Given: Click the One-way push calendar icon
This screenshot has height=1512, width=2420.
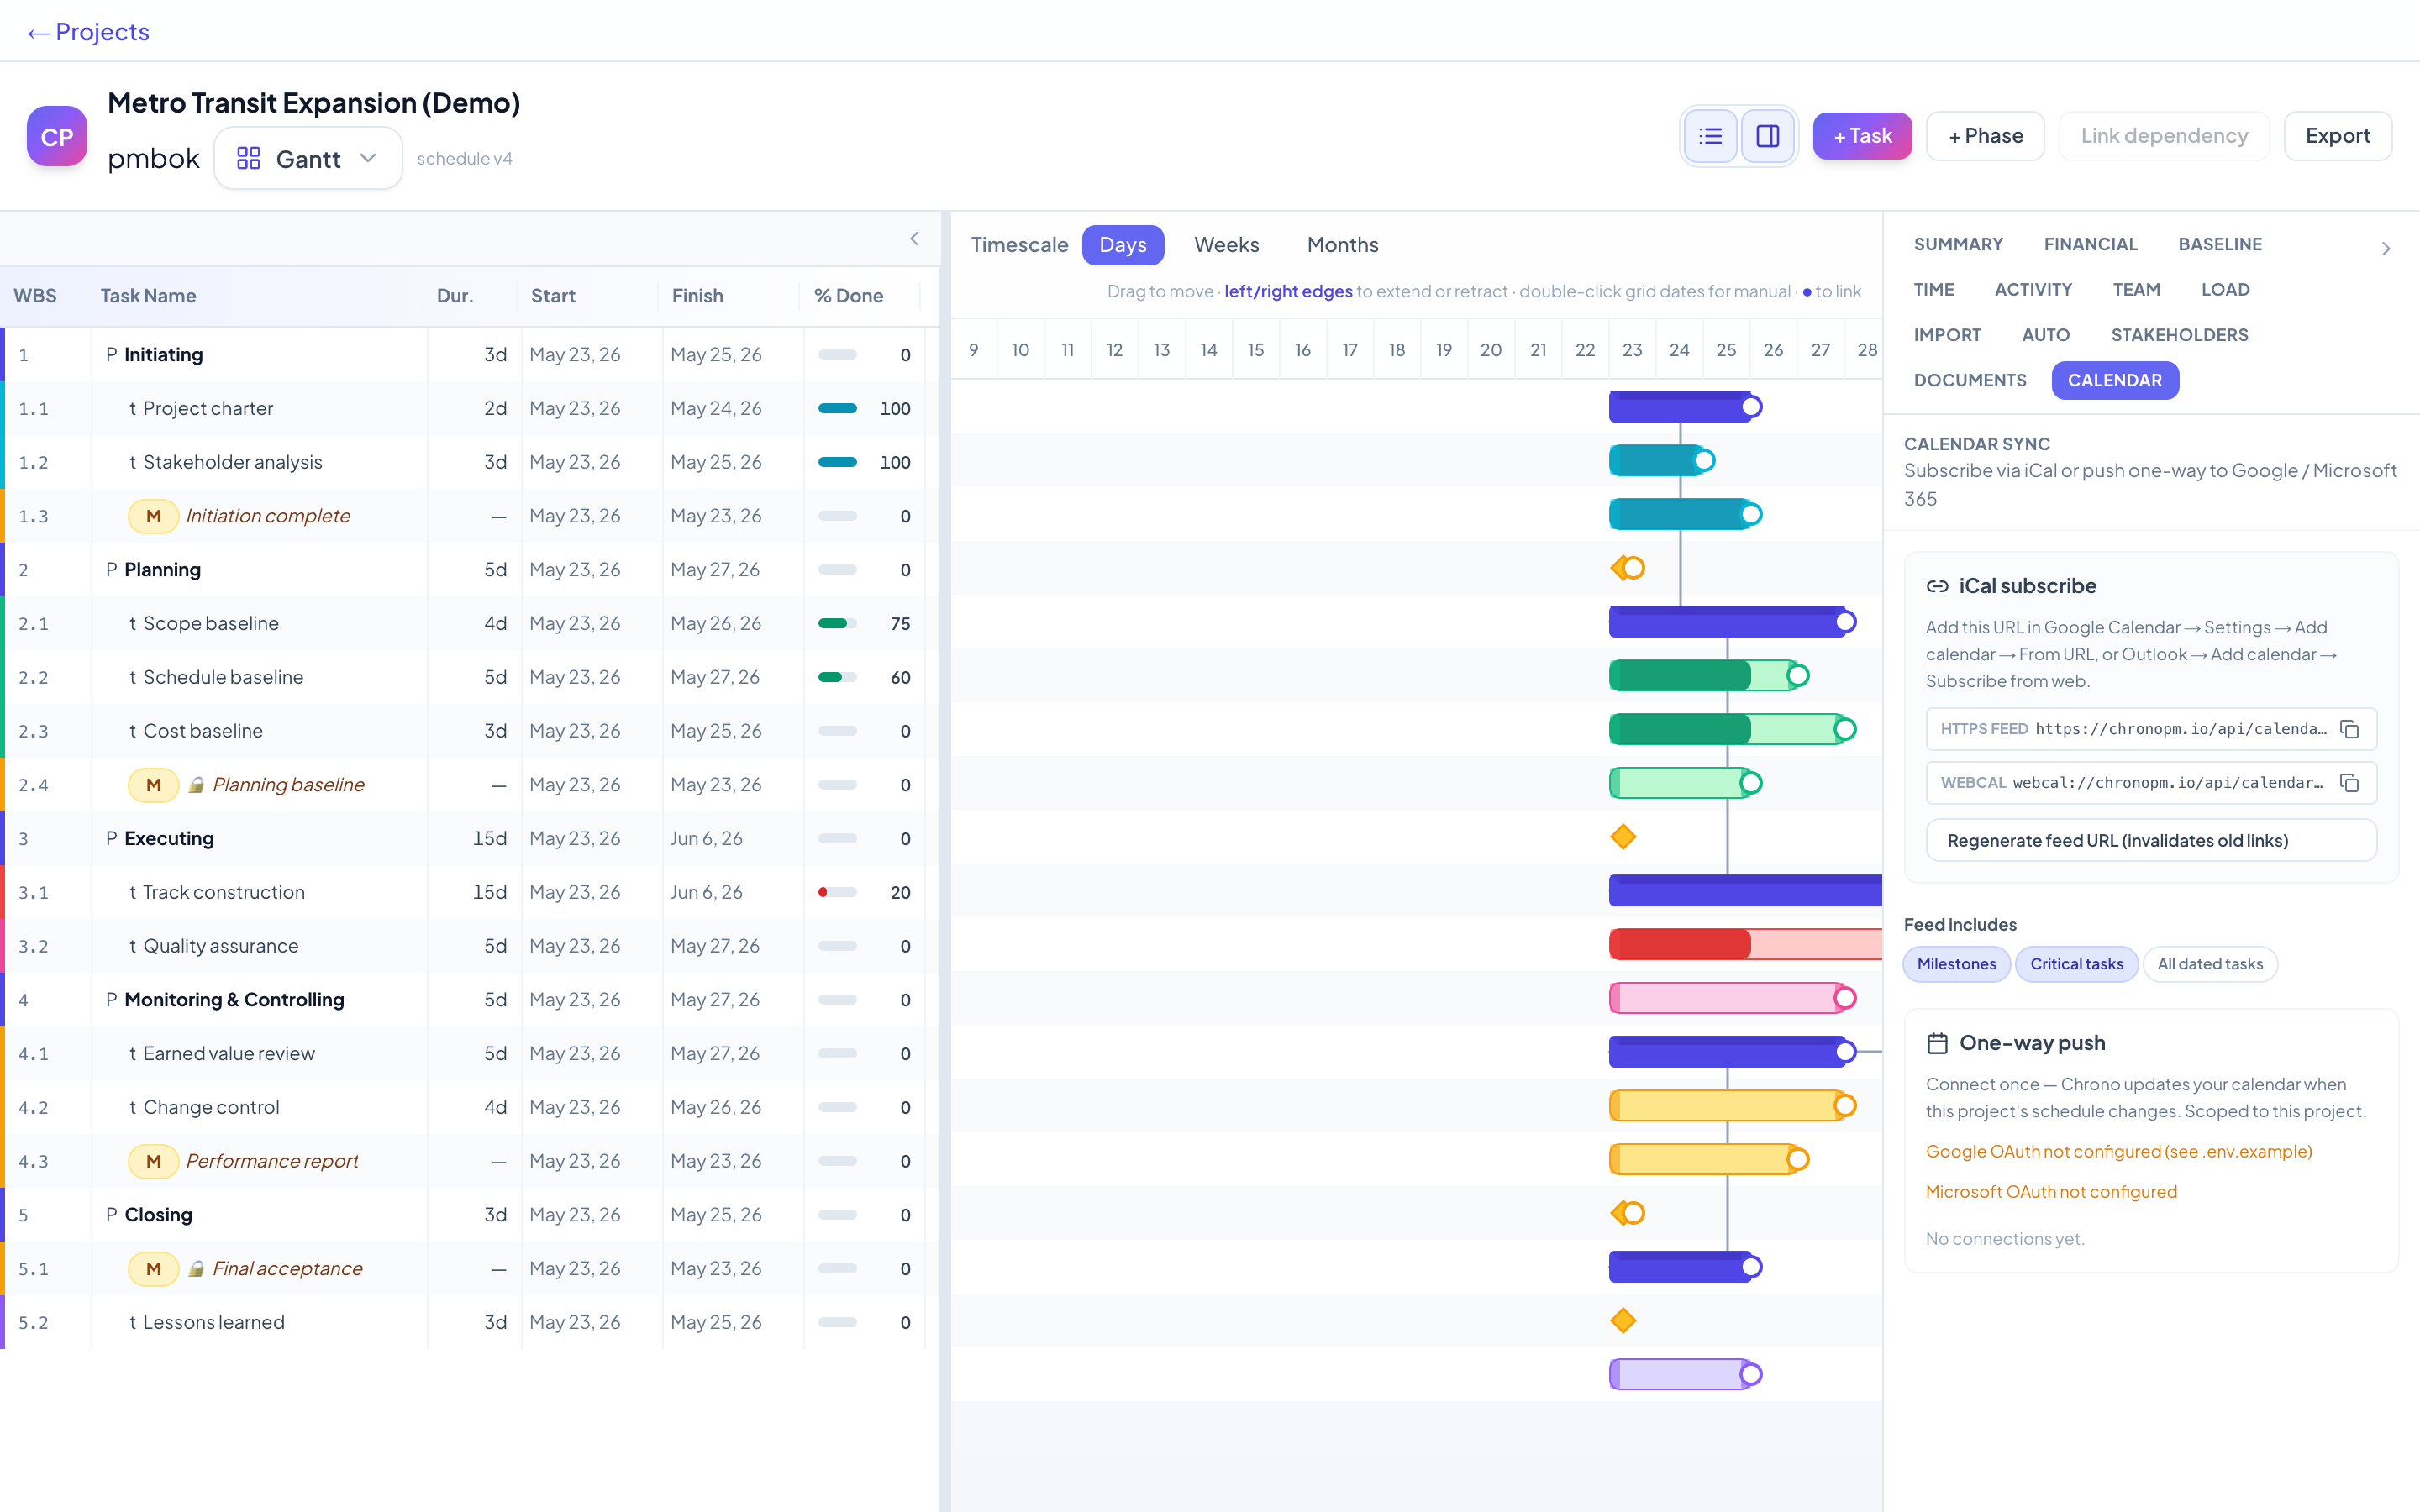Looking at the screenshot, I should (1937, 1043).
